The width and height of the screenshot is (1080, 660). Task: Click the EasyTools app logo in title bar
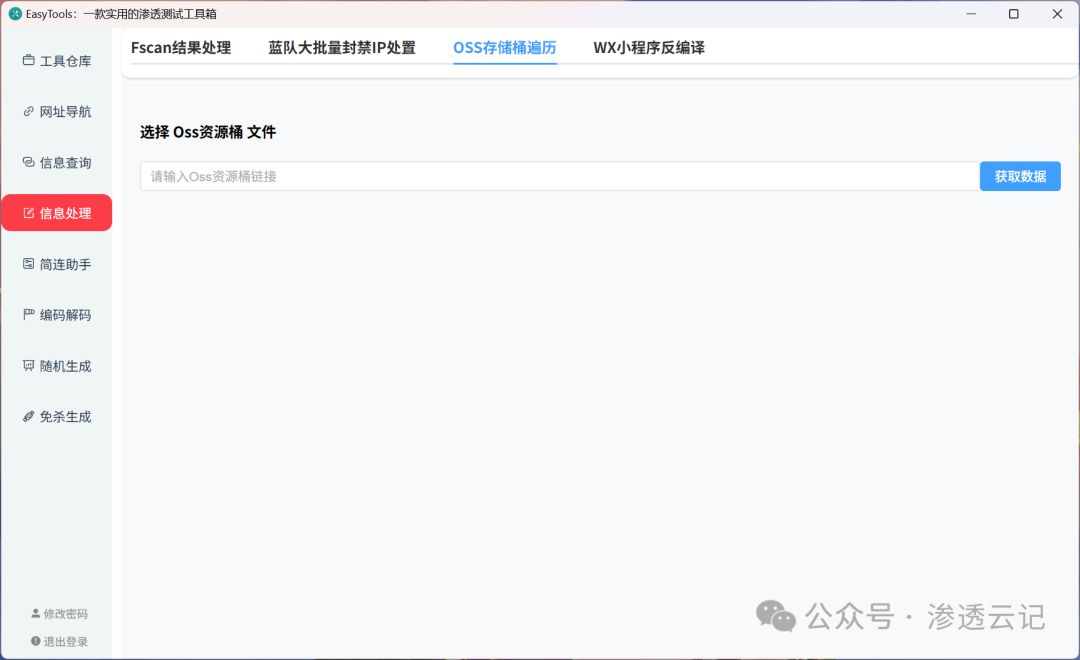(x=15, y=14)
